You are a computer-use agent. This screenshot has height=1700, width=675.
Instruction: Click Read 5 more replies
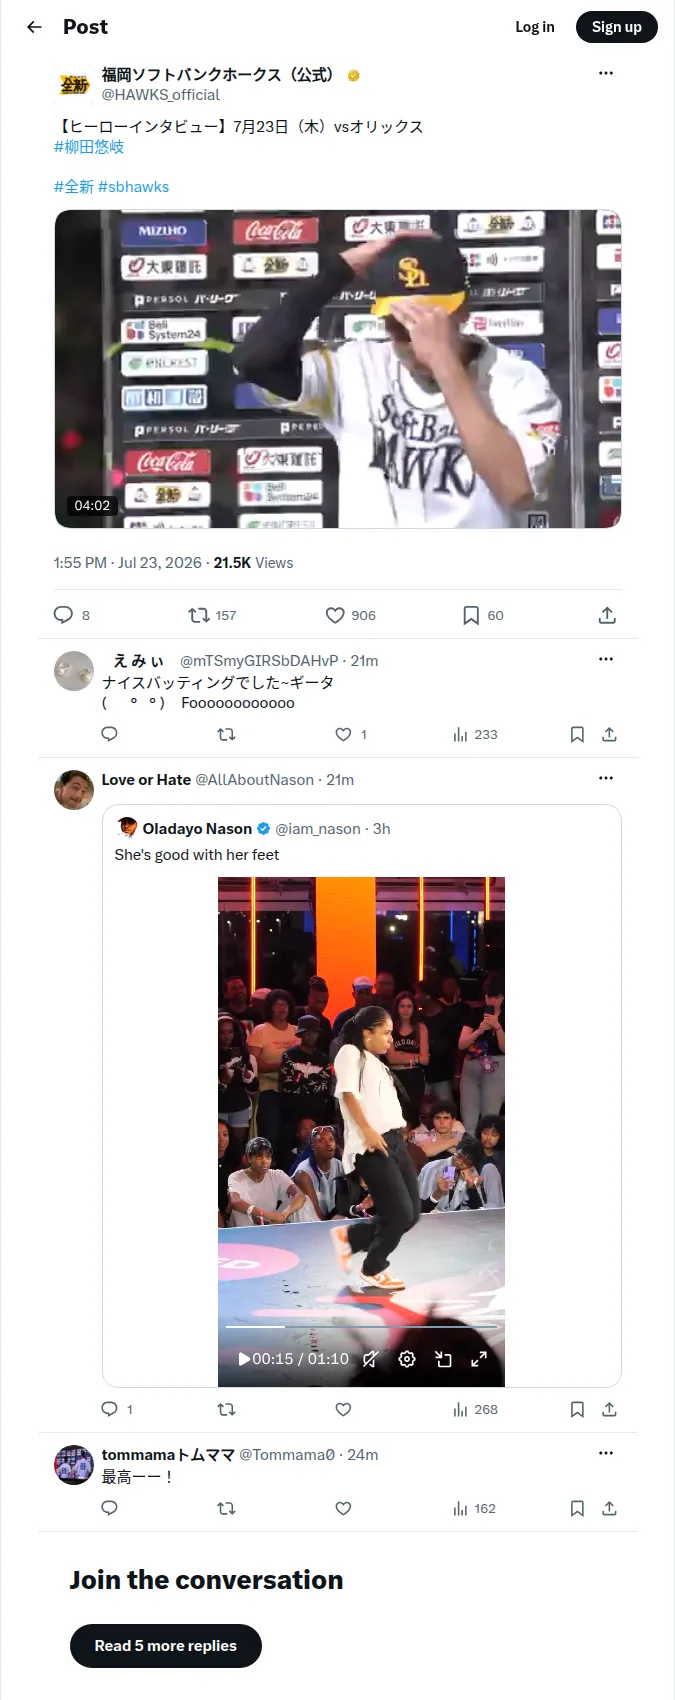pos(166,1646)
